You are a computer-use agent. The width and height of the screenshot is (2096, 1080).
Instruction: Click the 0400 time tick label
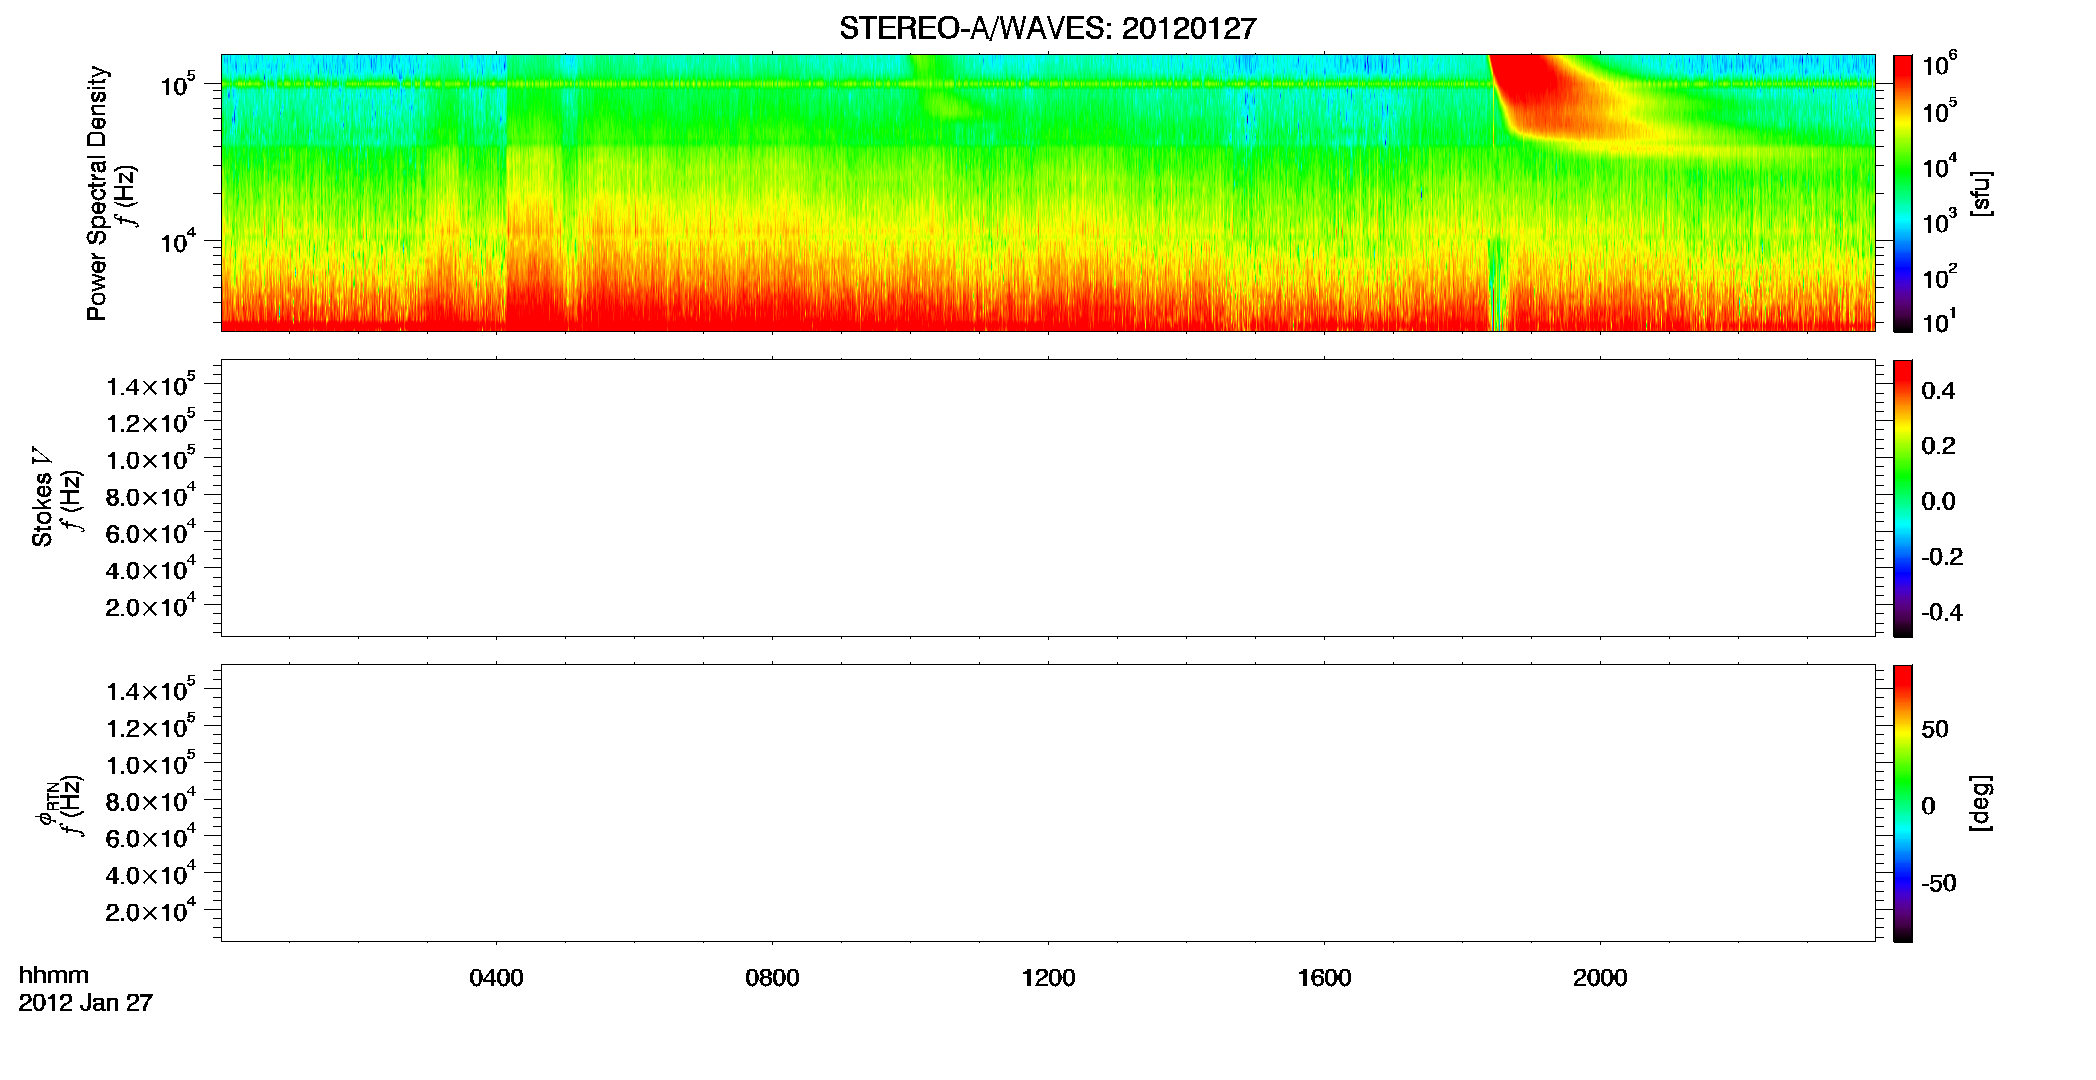pos(496,978)
